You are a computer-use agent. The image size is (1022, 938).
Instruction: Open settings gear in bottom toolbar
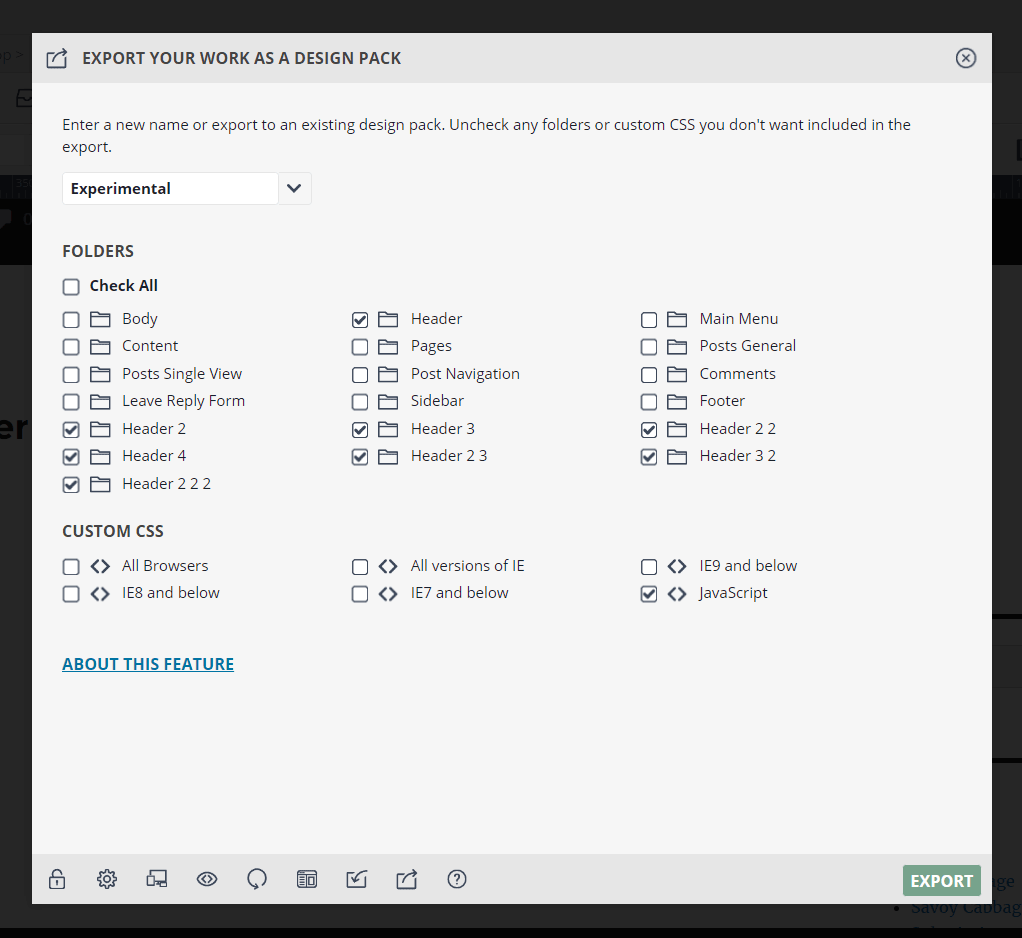point(107,879)
